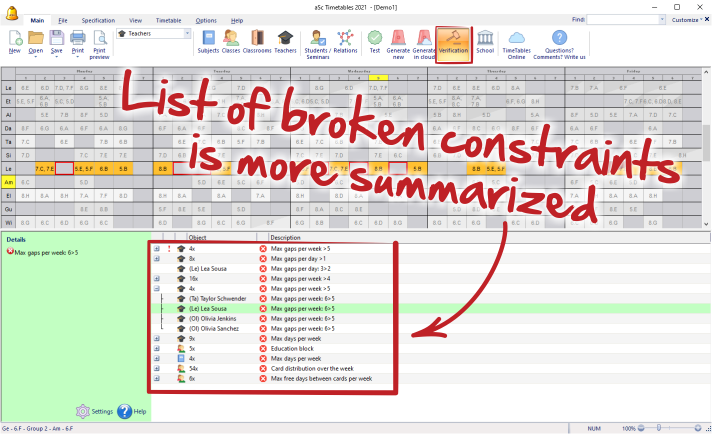712x434 pixels.
Task: Open TimeTables Online
Action: tap(516, 45)
